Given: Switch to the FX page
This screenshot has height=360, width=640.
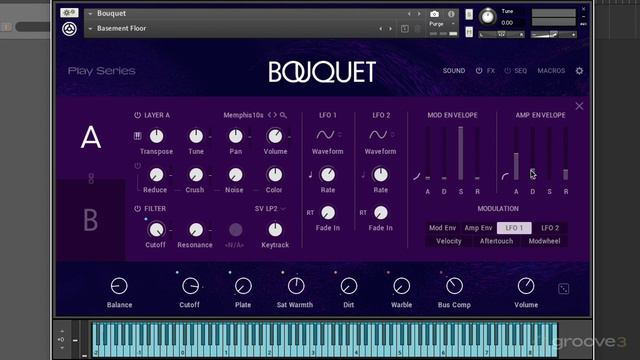Looking at the screenshot, I should coord(491,71).
